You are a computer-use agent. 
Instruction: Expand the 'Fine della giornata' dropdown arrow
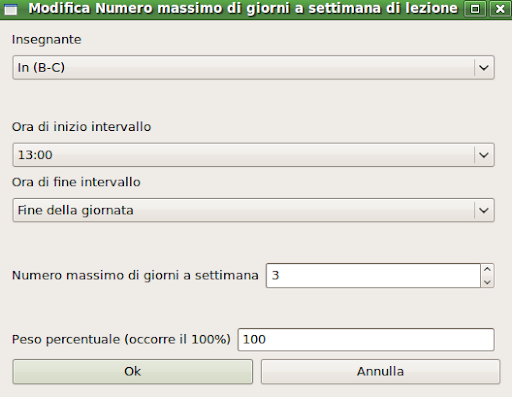(x=484, y=210)
